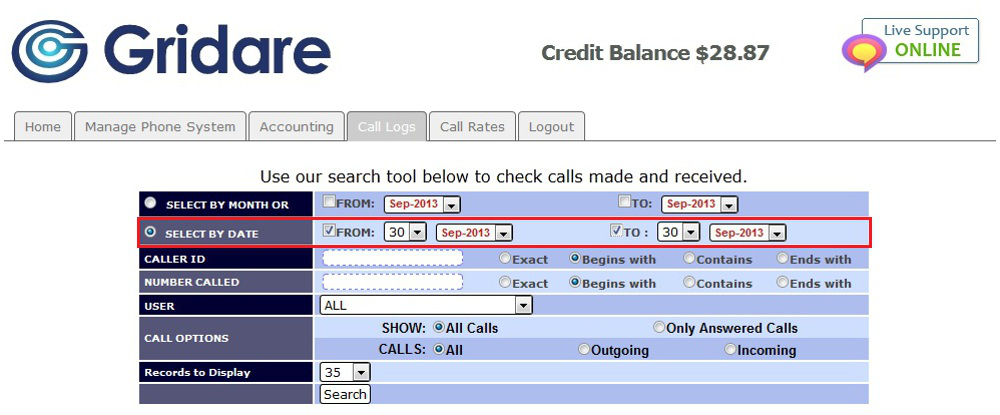Click the Logout tab

tap(551, 127)
